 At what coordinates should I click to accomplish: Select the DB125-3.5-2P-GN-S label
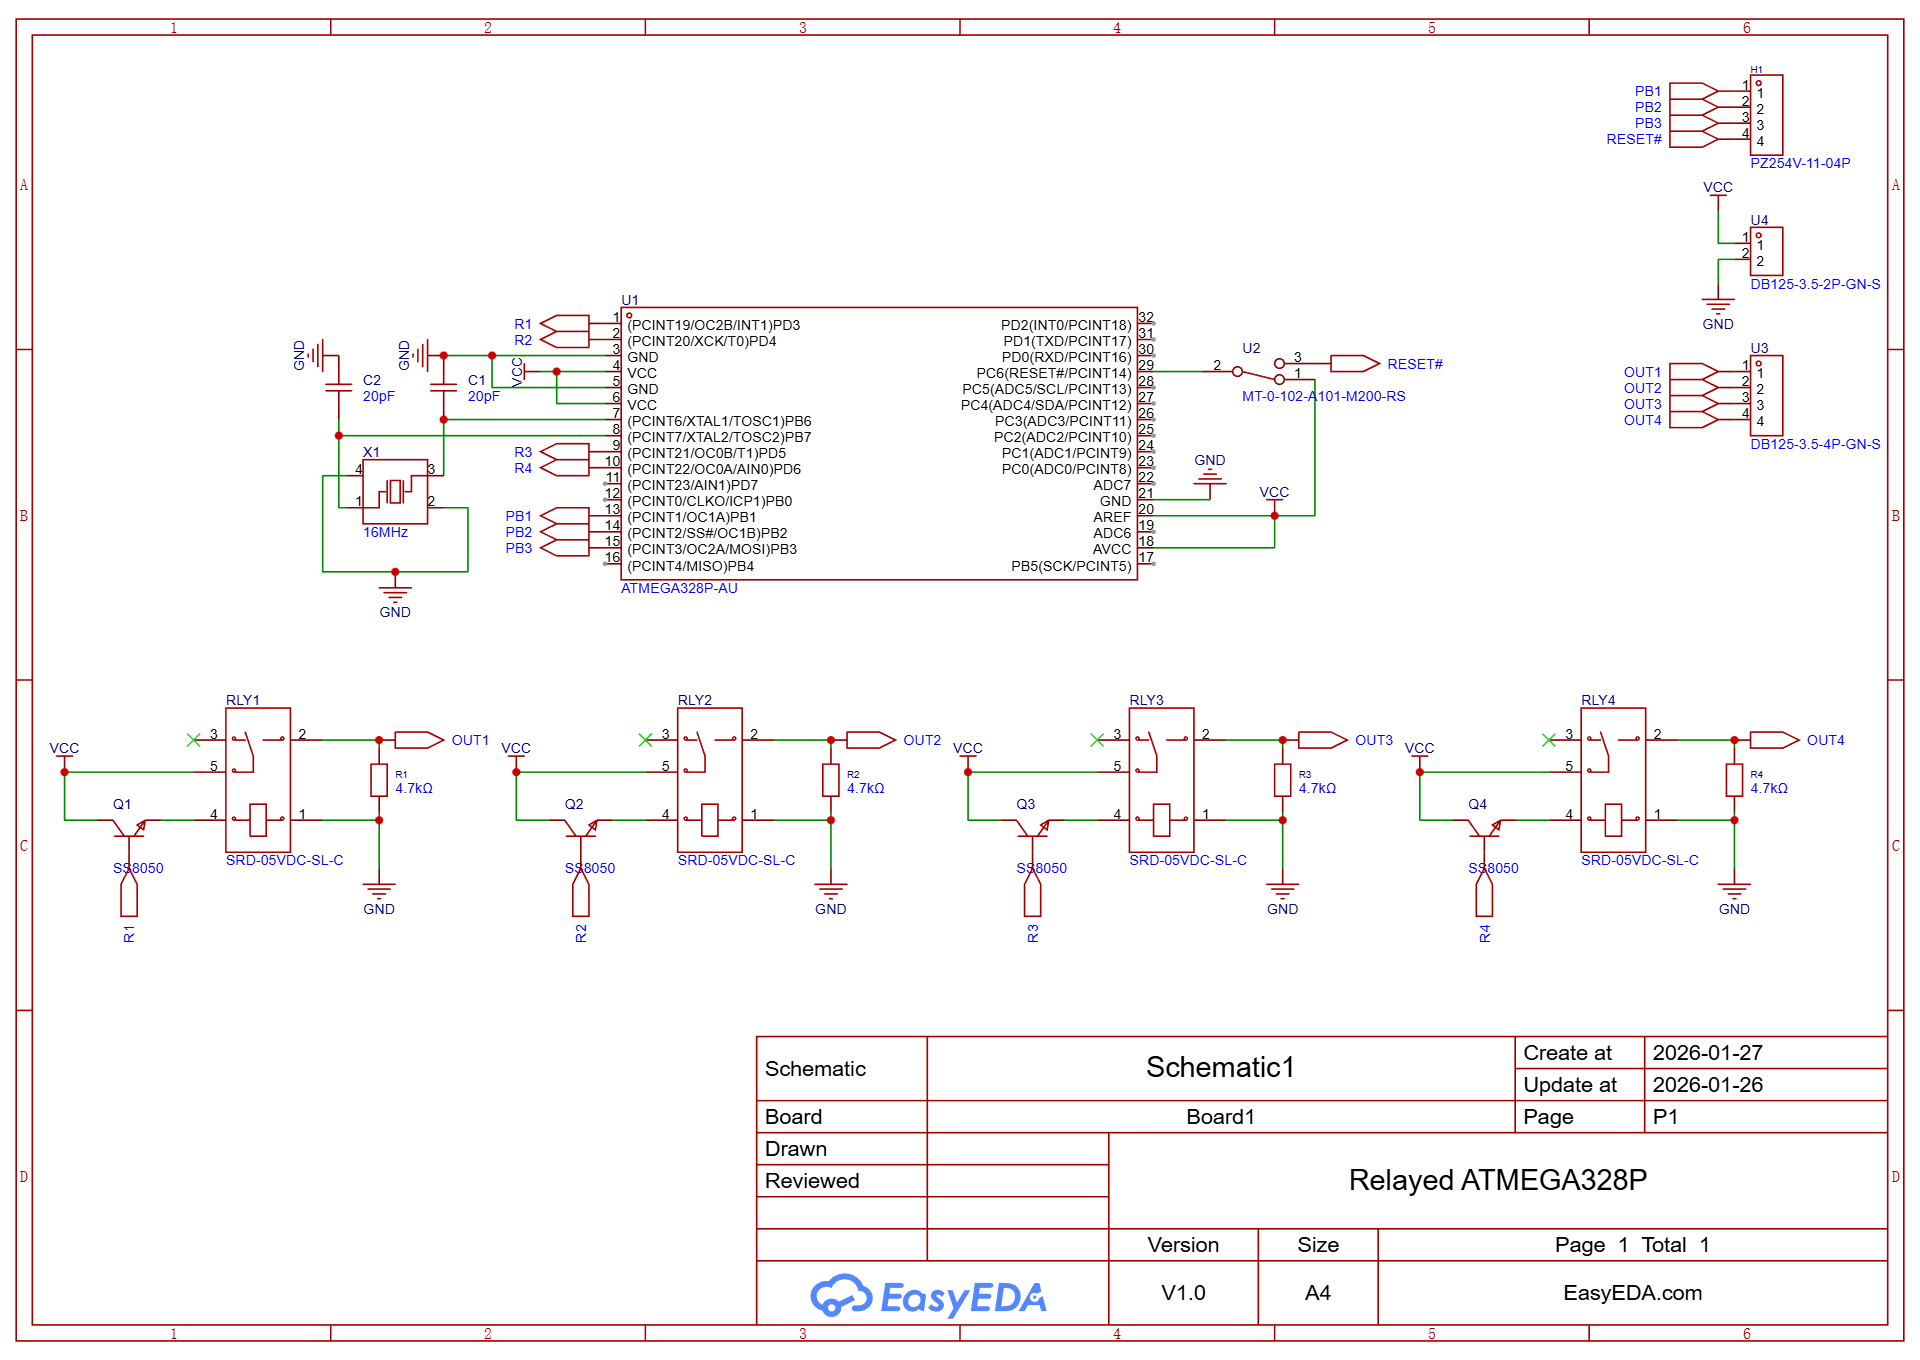coord(1815,284)
